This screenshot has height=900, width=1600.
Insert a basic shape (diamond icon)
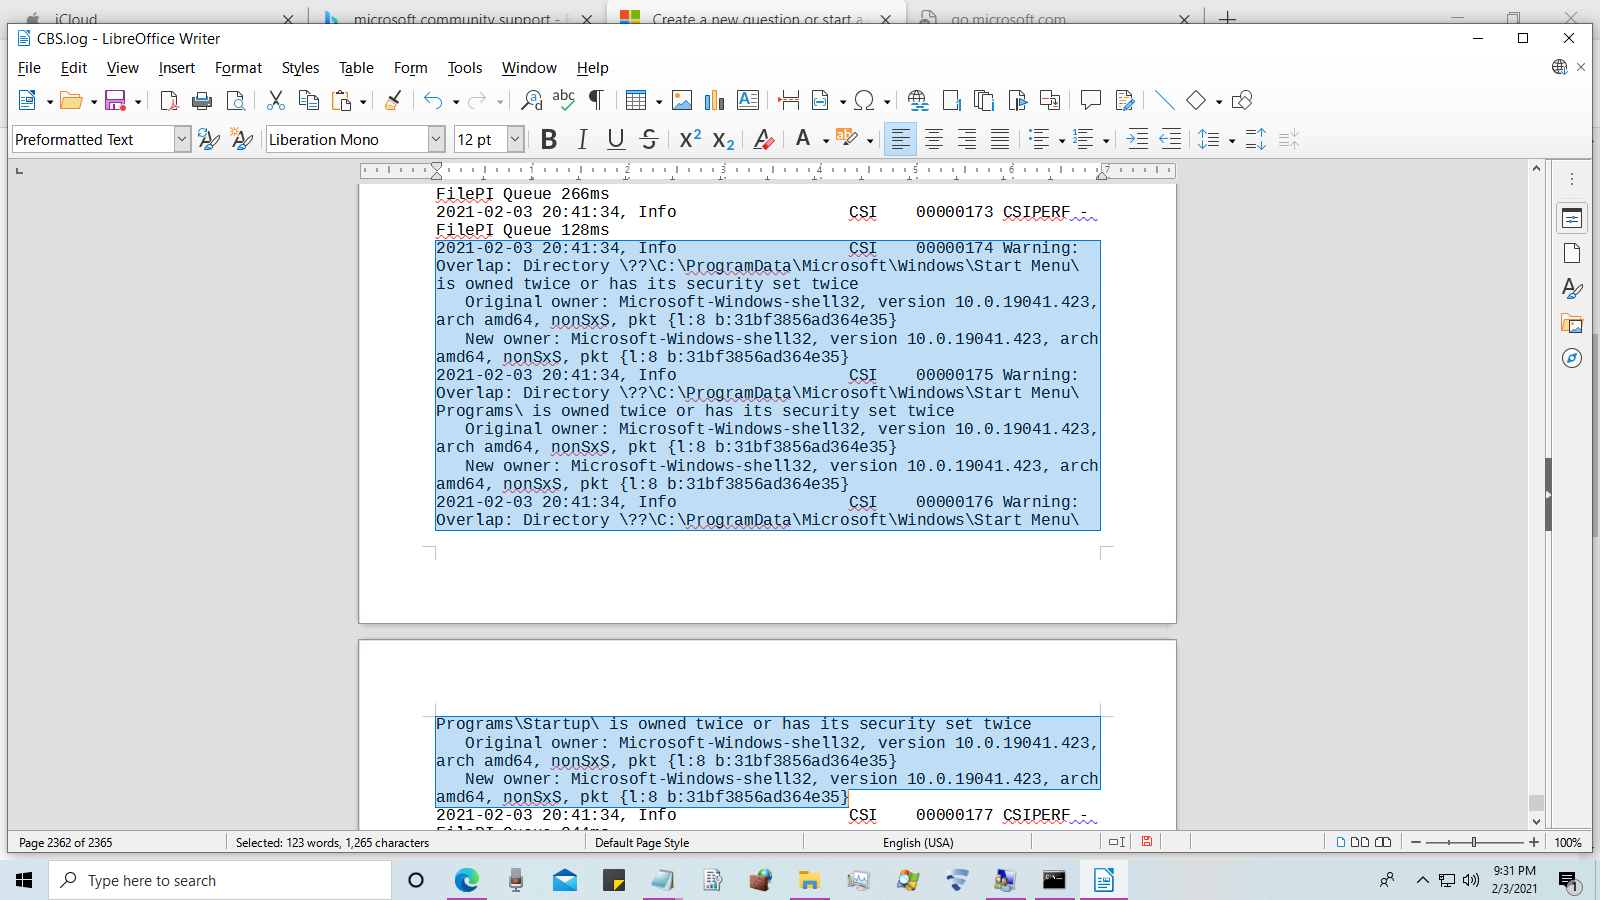[x=1196, y=101]
